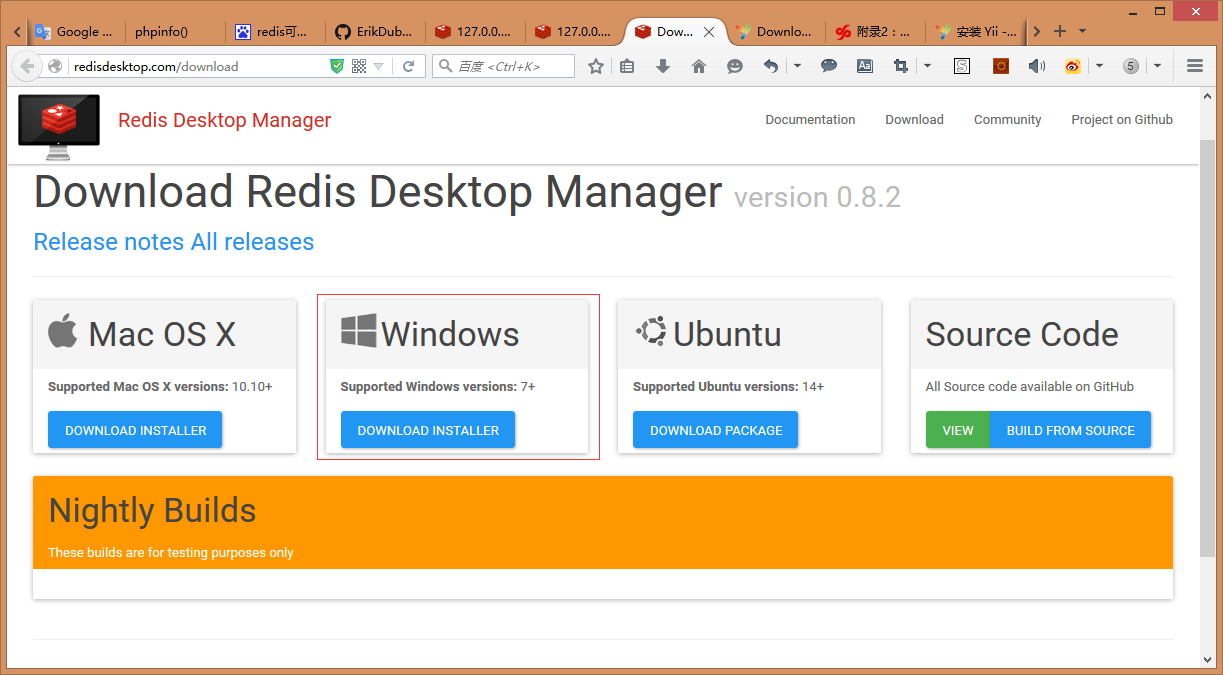The height and width of the screenshot is (675, 1223).
Task: Close the active Download tab
Action: point(709,32)
